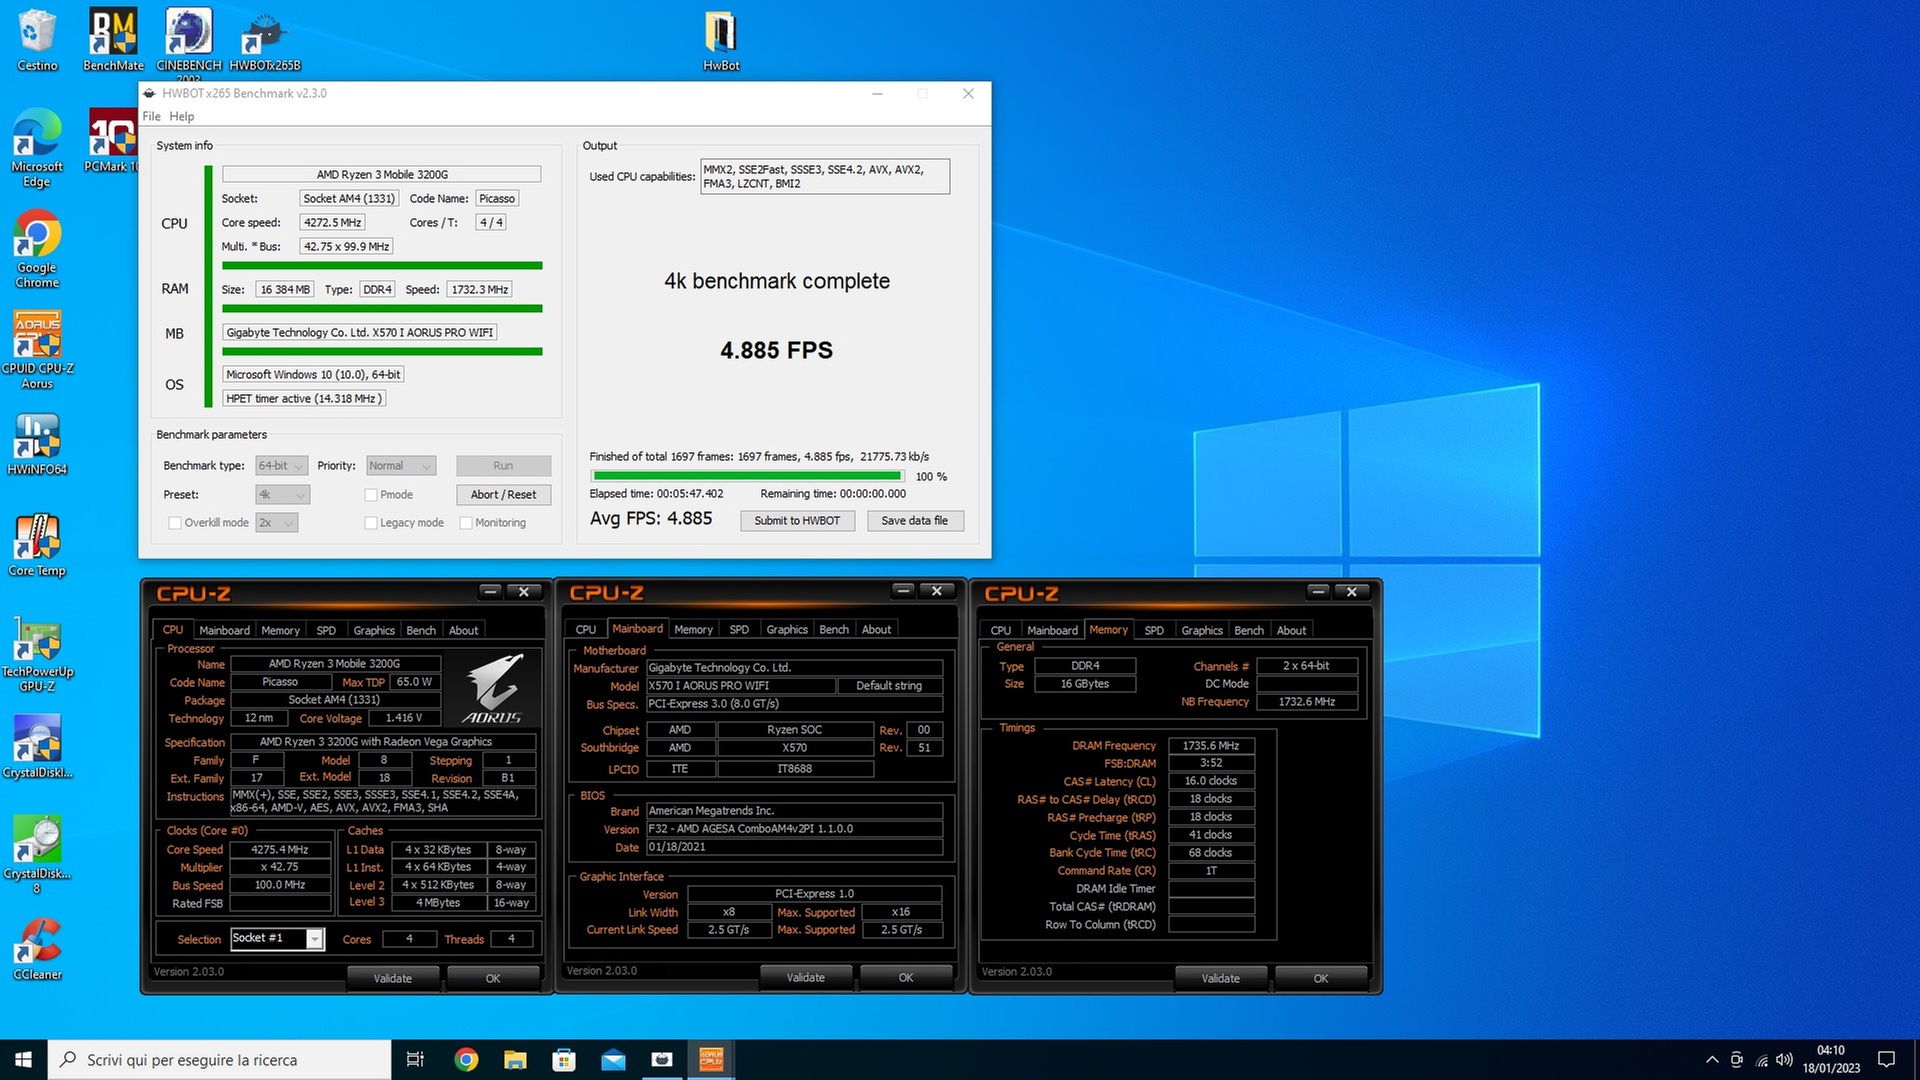
Task: Open the Benchmark type dropdown
Action: tap(281, 466)
